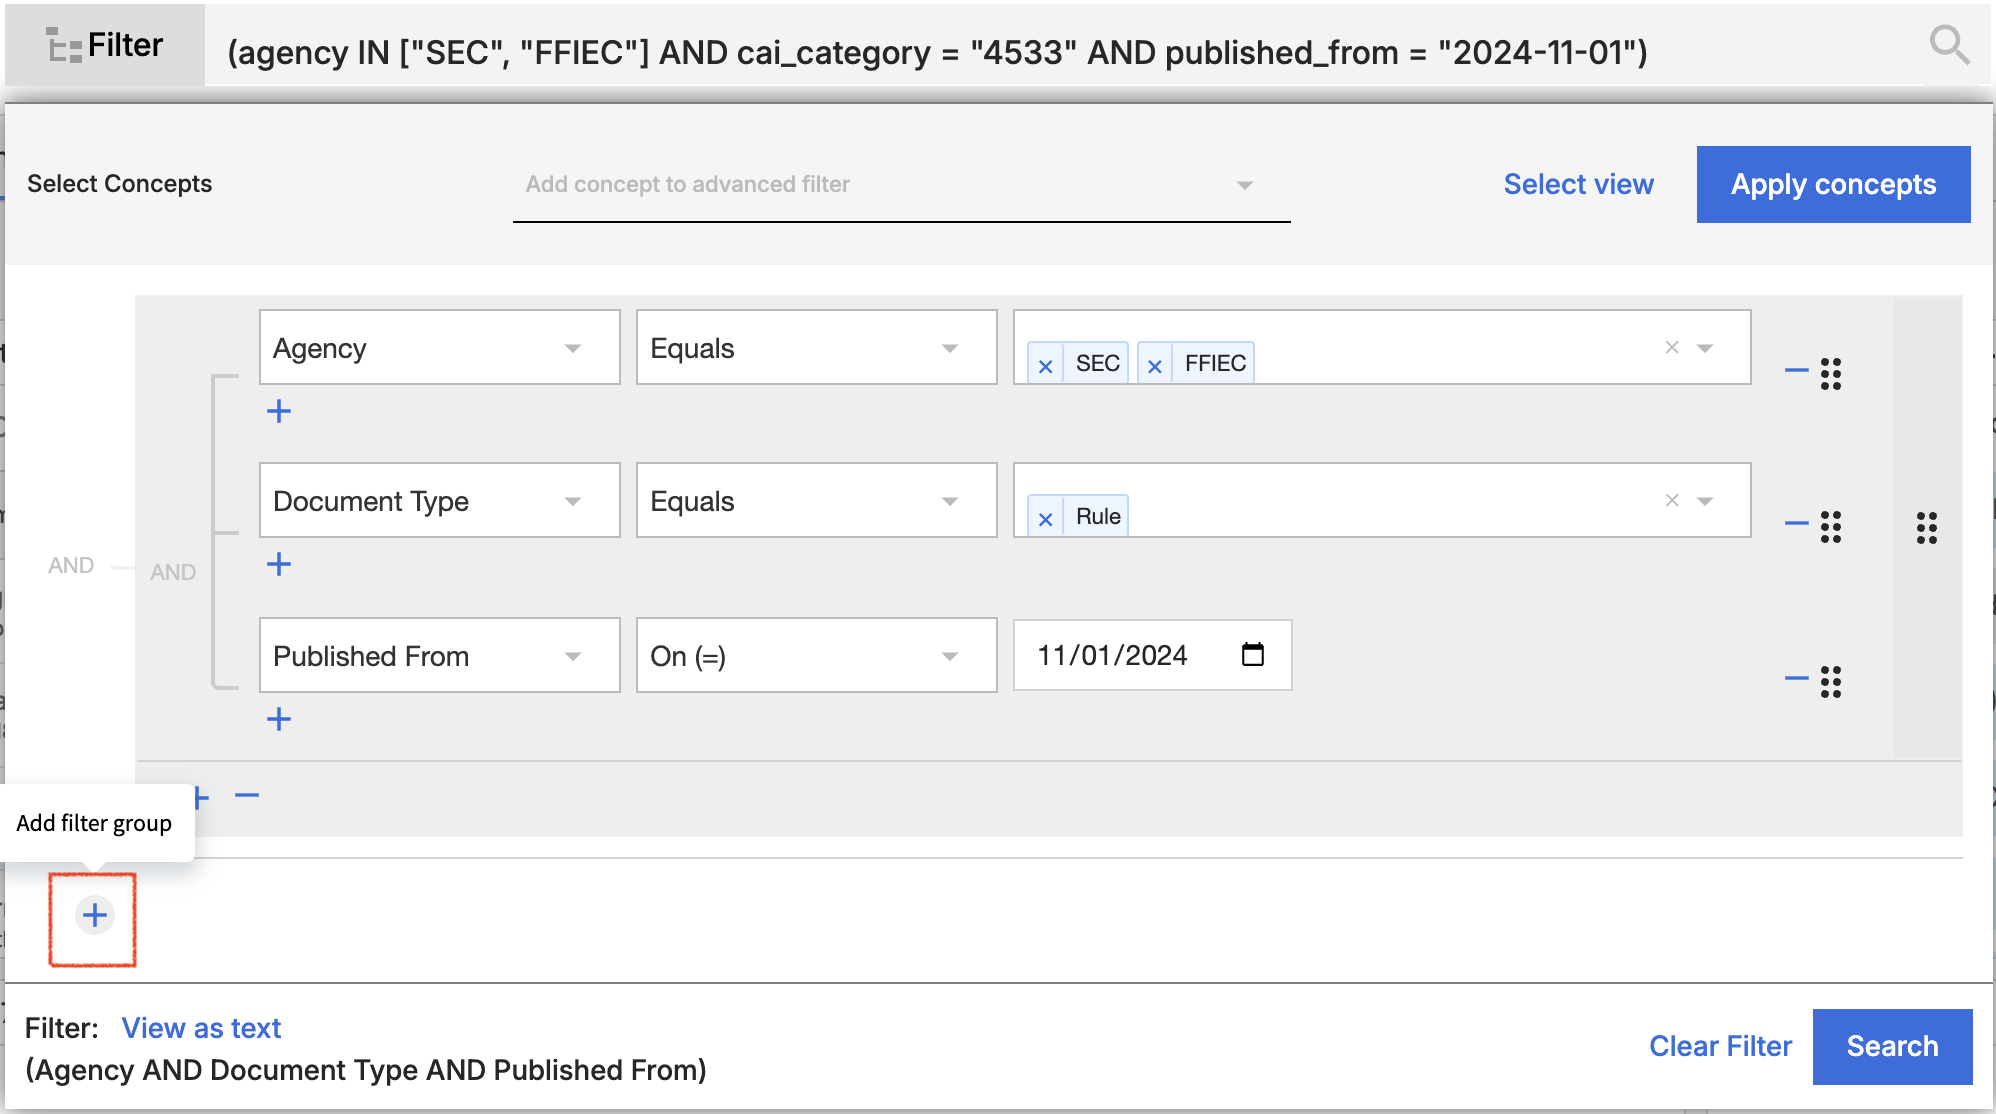Screen dimensions: 1996x1114
Task: Remove the SEC agency tag
Action: [1045, 365]
